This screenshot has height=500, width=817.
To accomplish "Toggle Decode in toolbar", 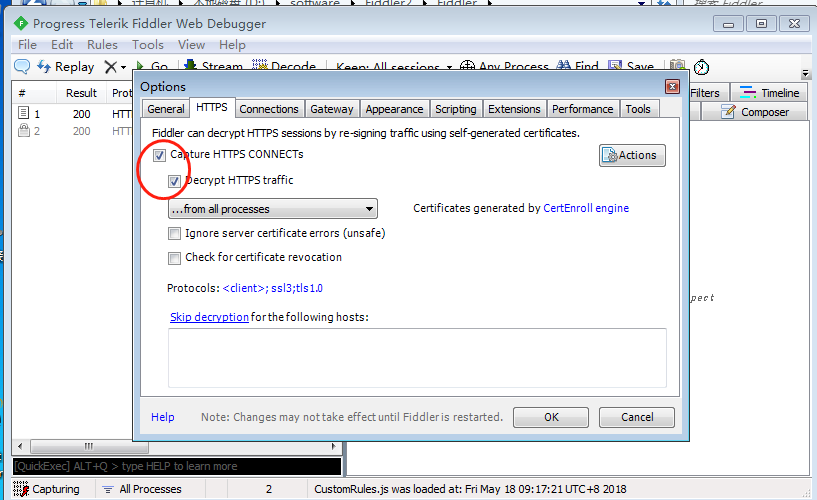I will 284,66.
